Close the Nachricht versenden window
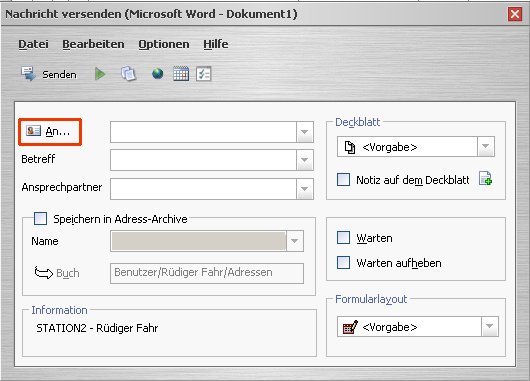530x381 pixels. click(515, 14)
